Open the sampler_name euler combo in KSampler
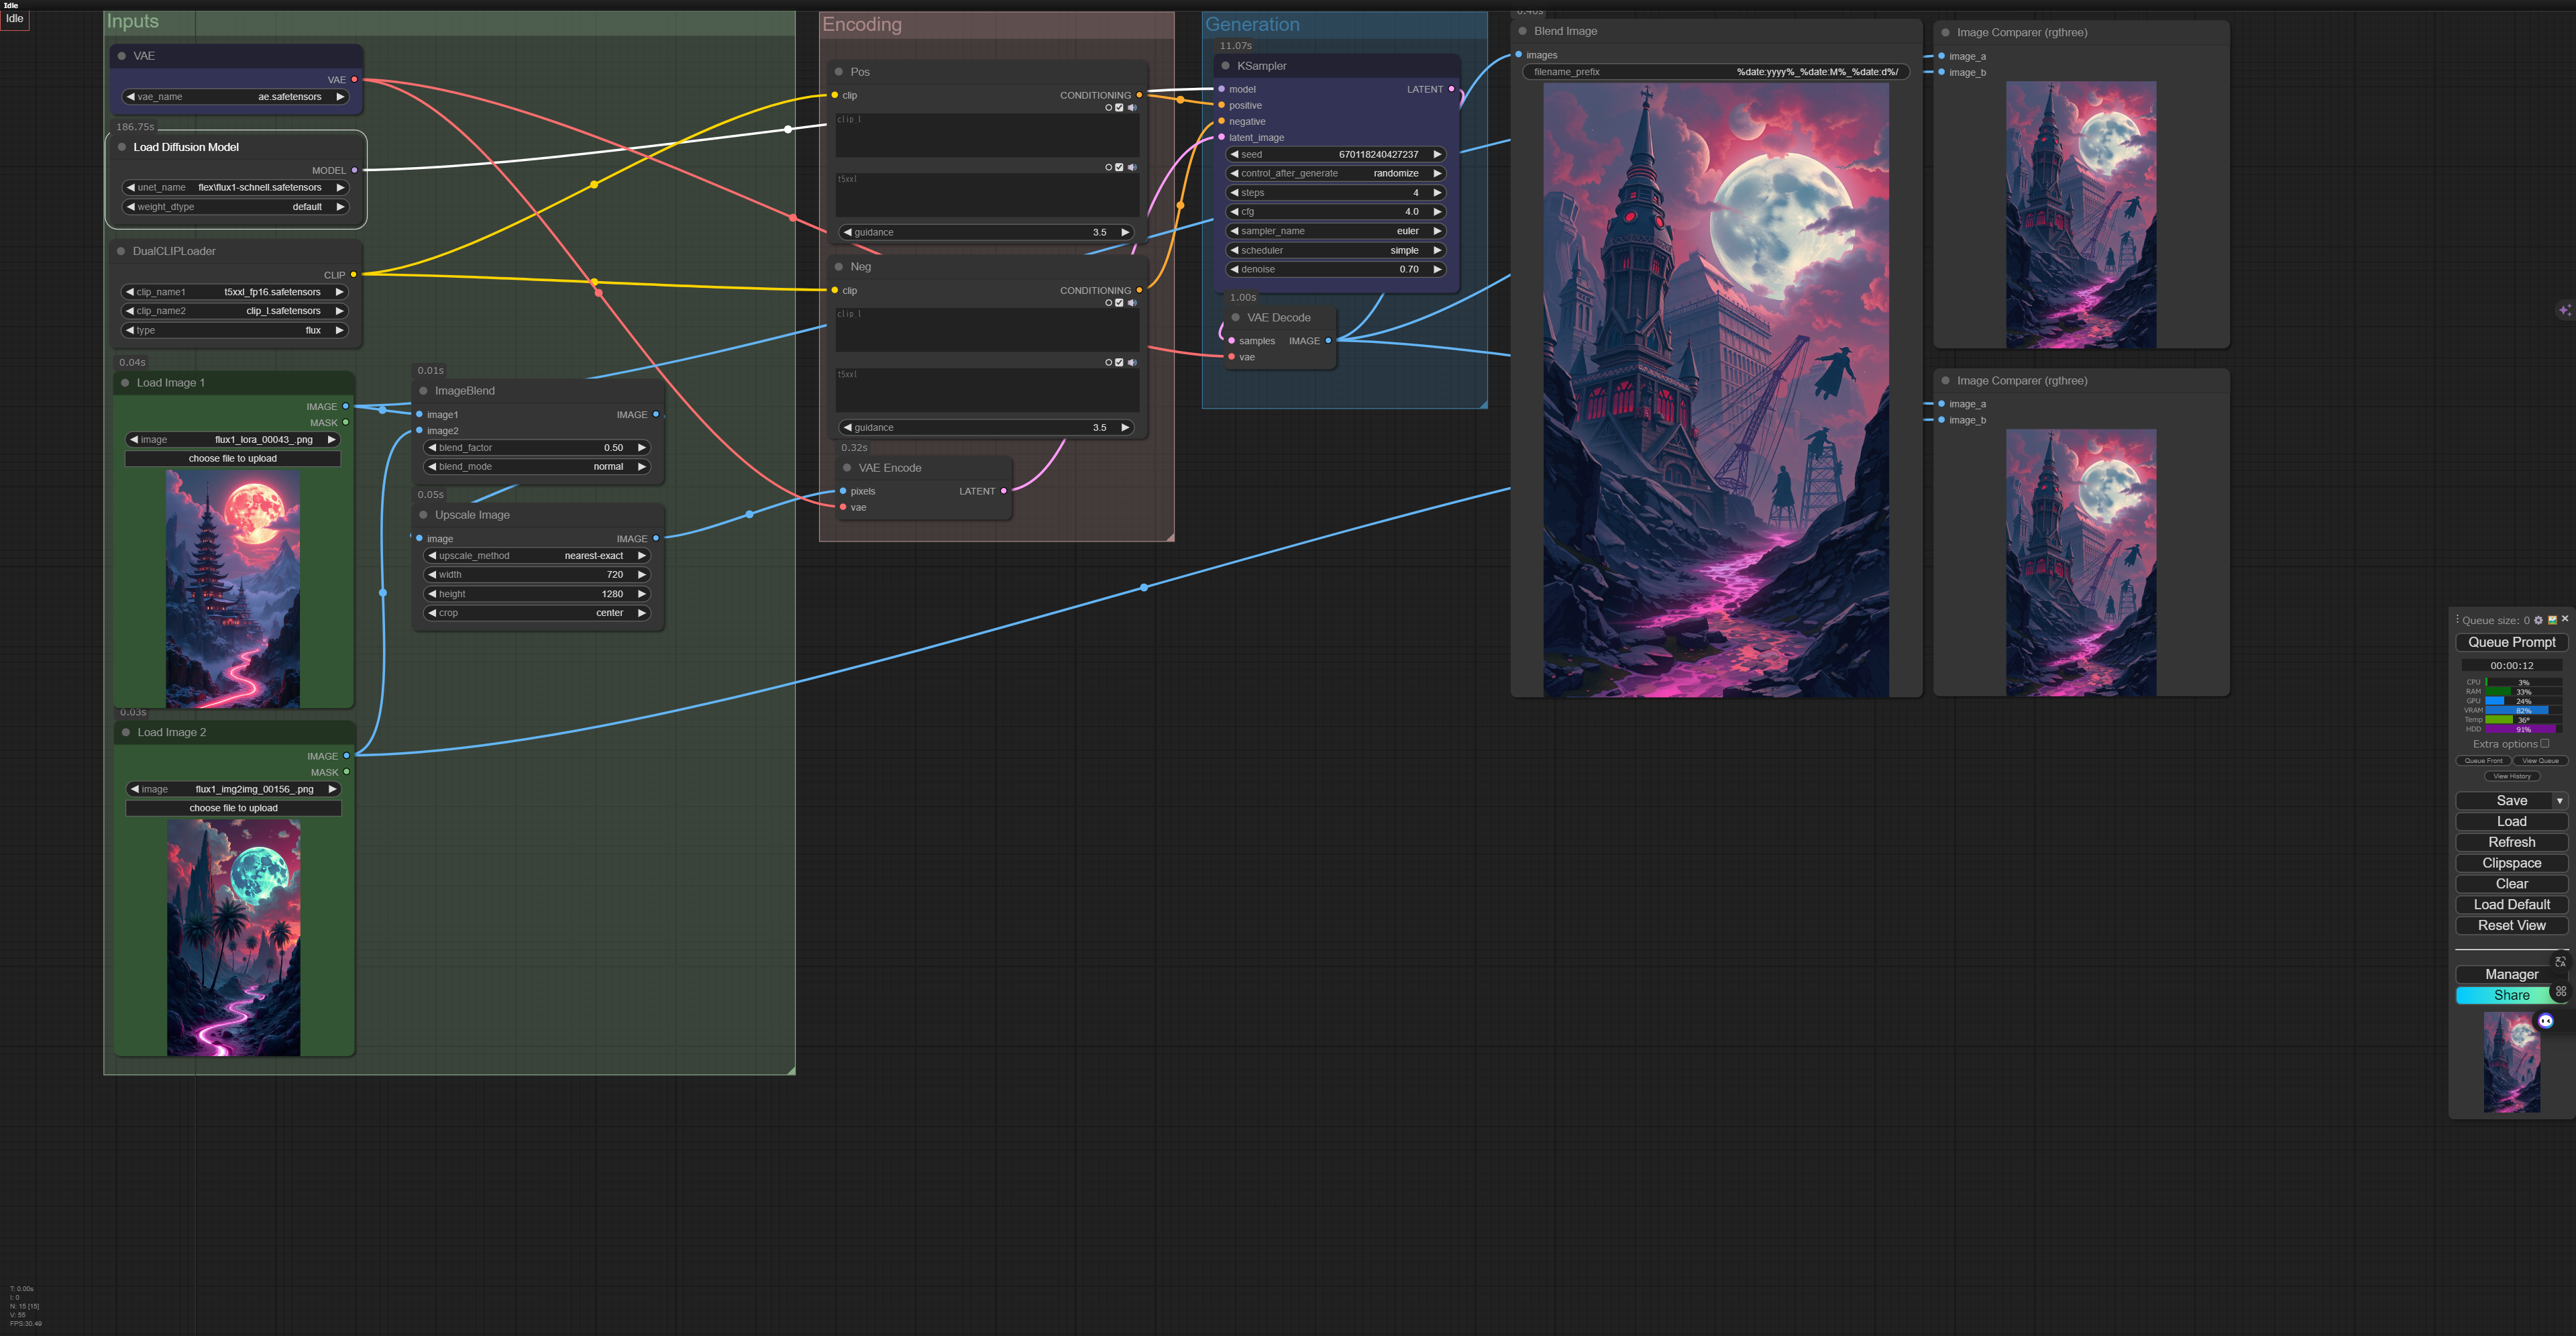Viewport: 2576px width, 1336px height. (1335, 231)
